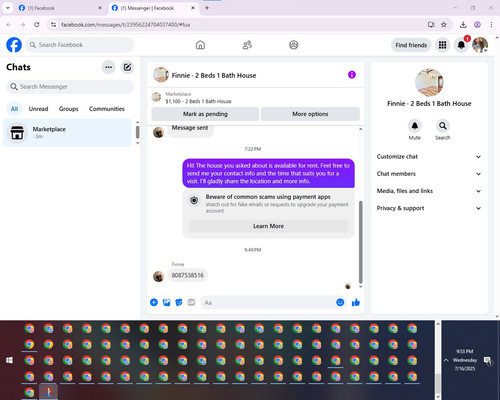Viewport: 500px width, 400px height.
Task: Send a thumbs-up like
Action: pyautogui.click(x=356, y=302)
